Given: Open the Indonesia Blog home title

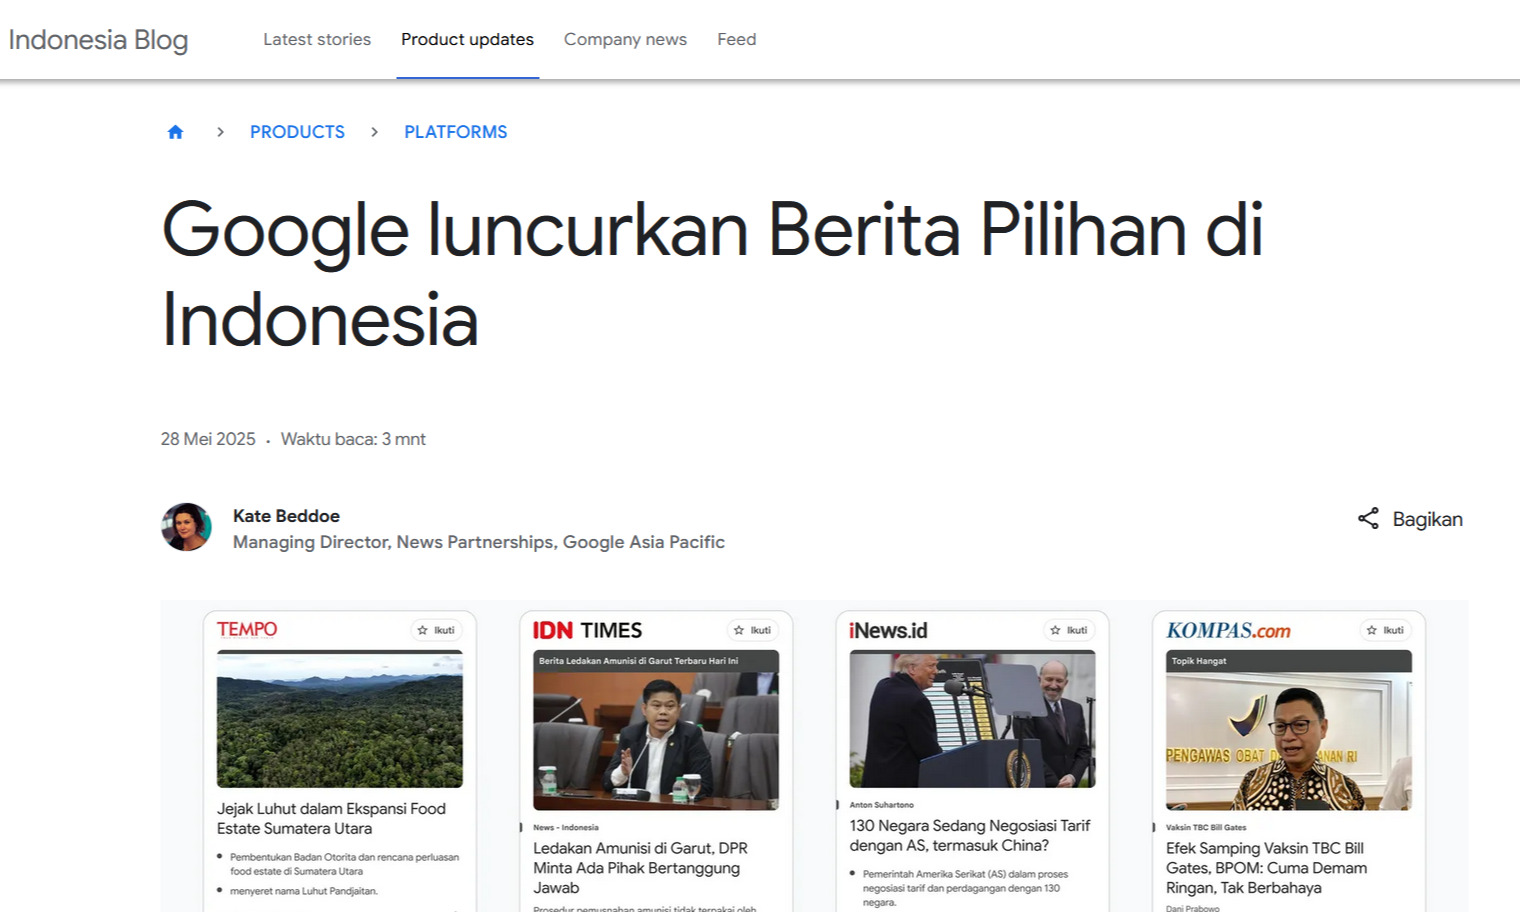Looking at the screenshot, I should click(x=98, y=40).
